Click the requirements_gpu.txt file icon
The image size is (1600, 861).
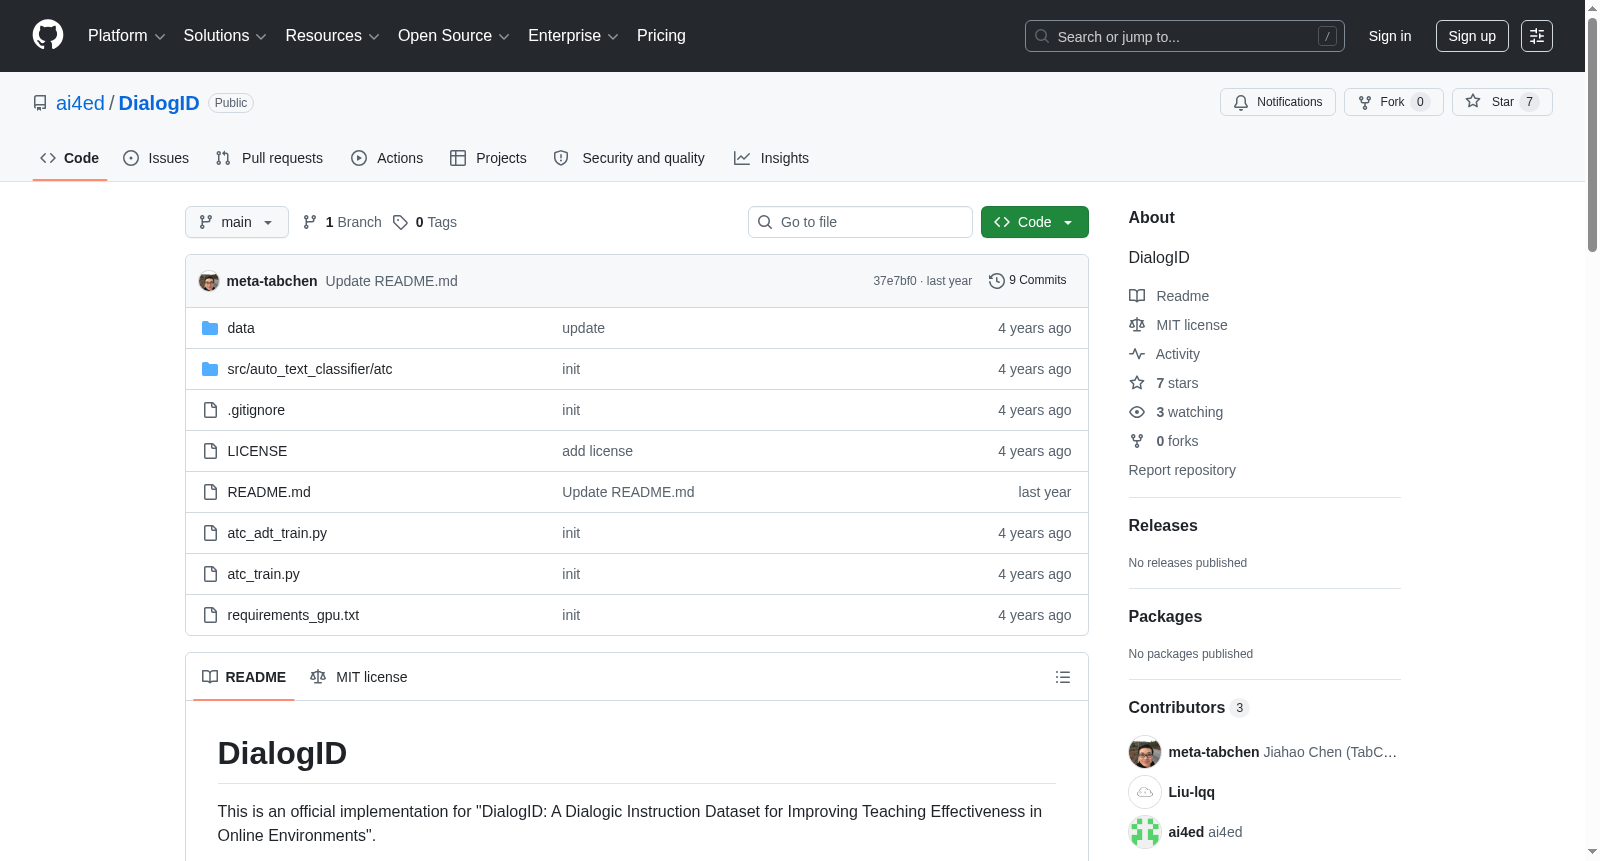coord(210,615)
